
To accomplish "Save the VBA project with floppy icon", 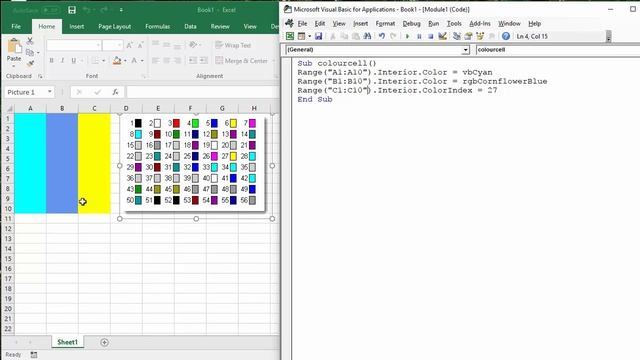I will (318, 36).
